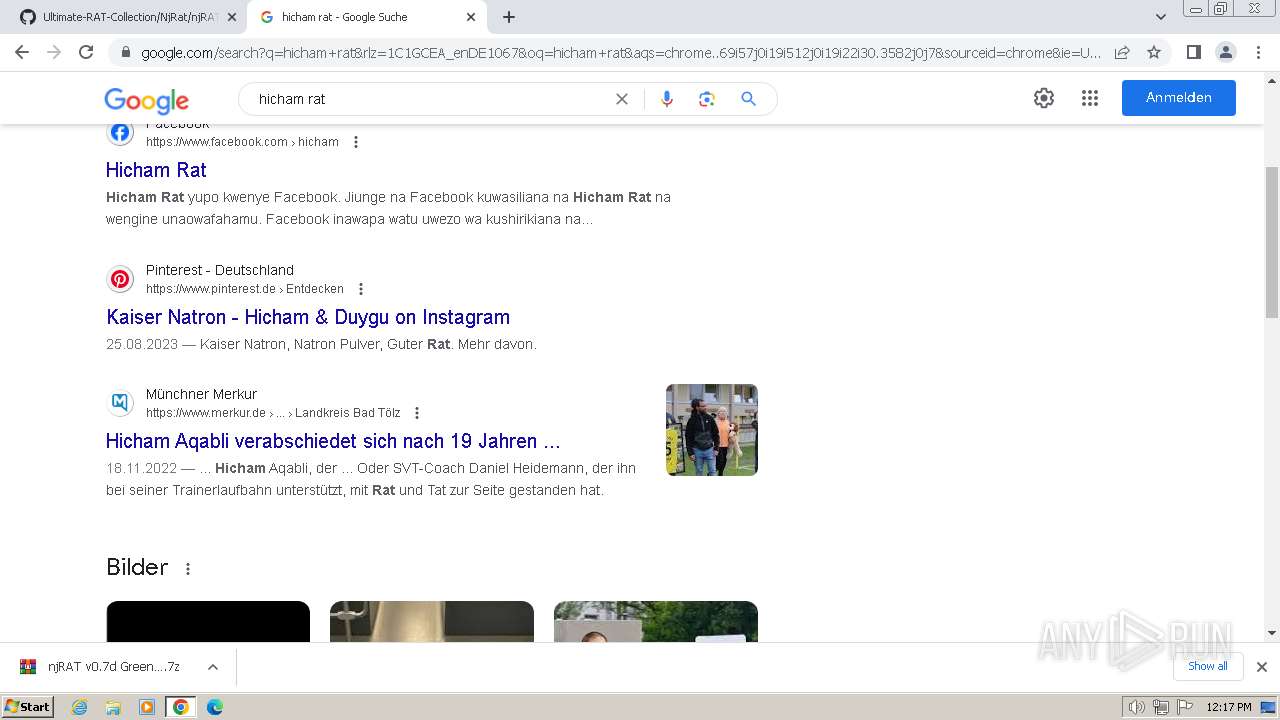Click the Pinterest - Deutschland source name
1280x720 pixels.
click(x=220, y=270)
